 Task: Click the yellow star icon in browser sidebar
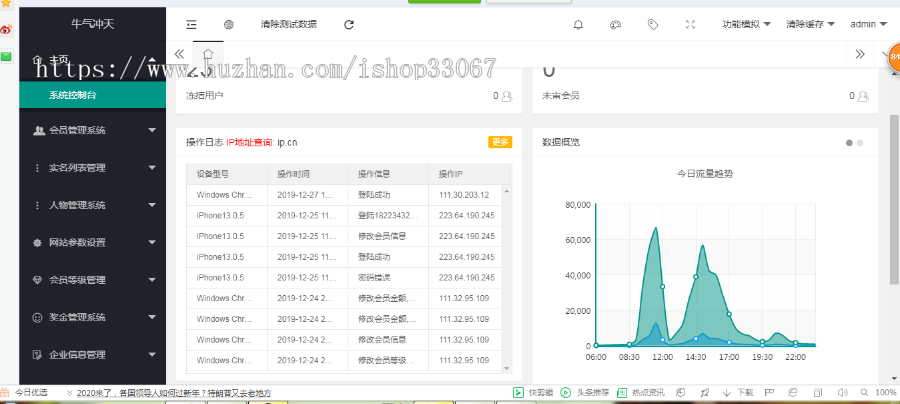click(6, 3)
